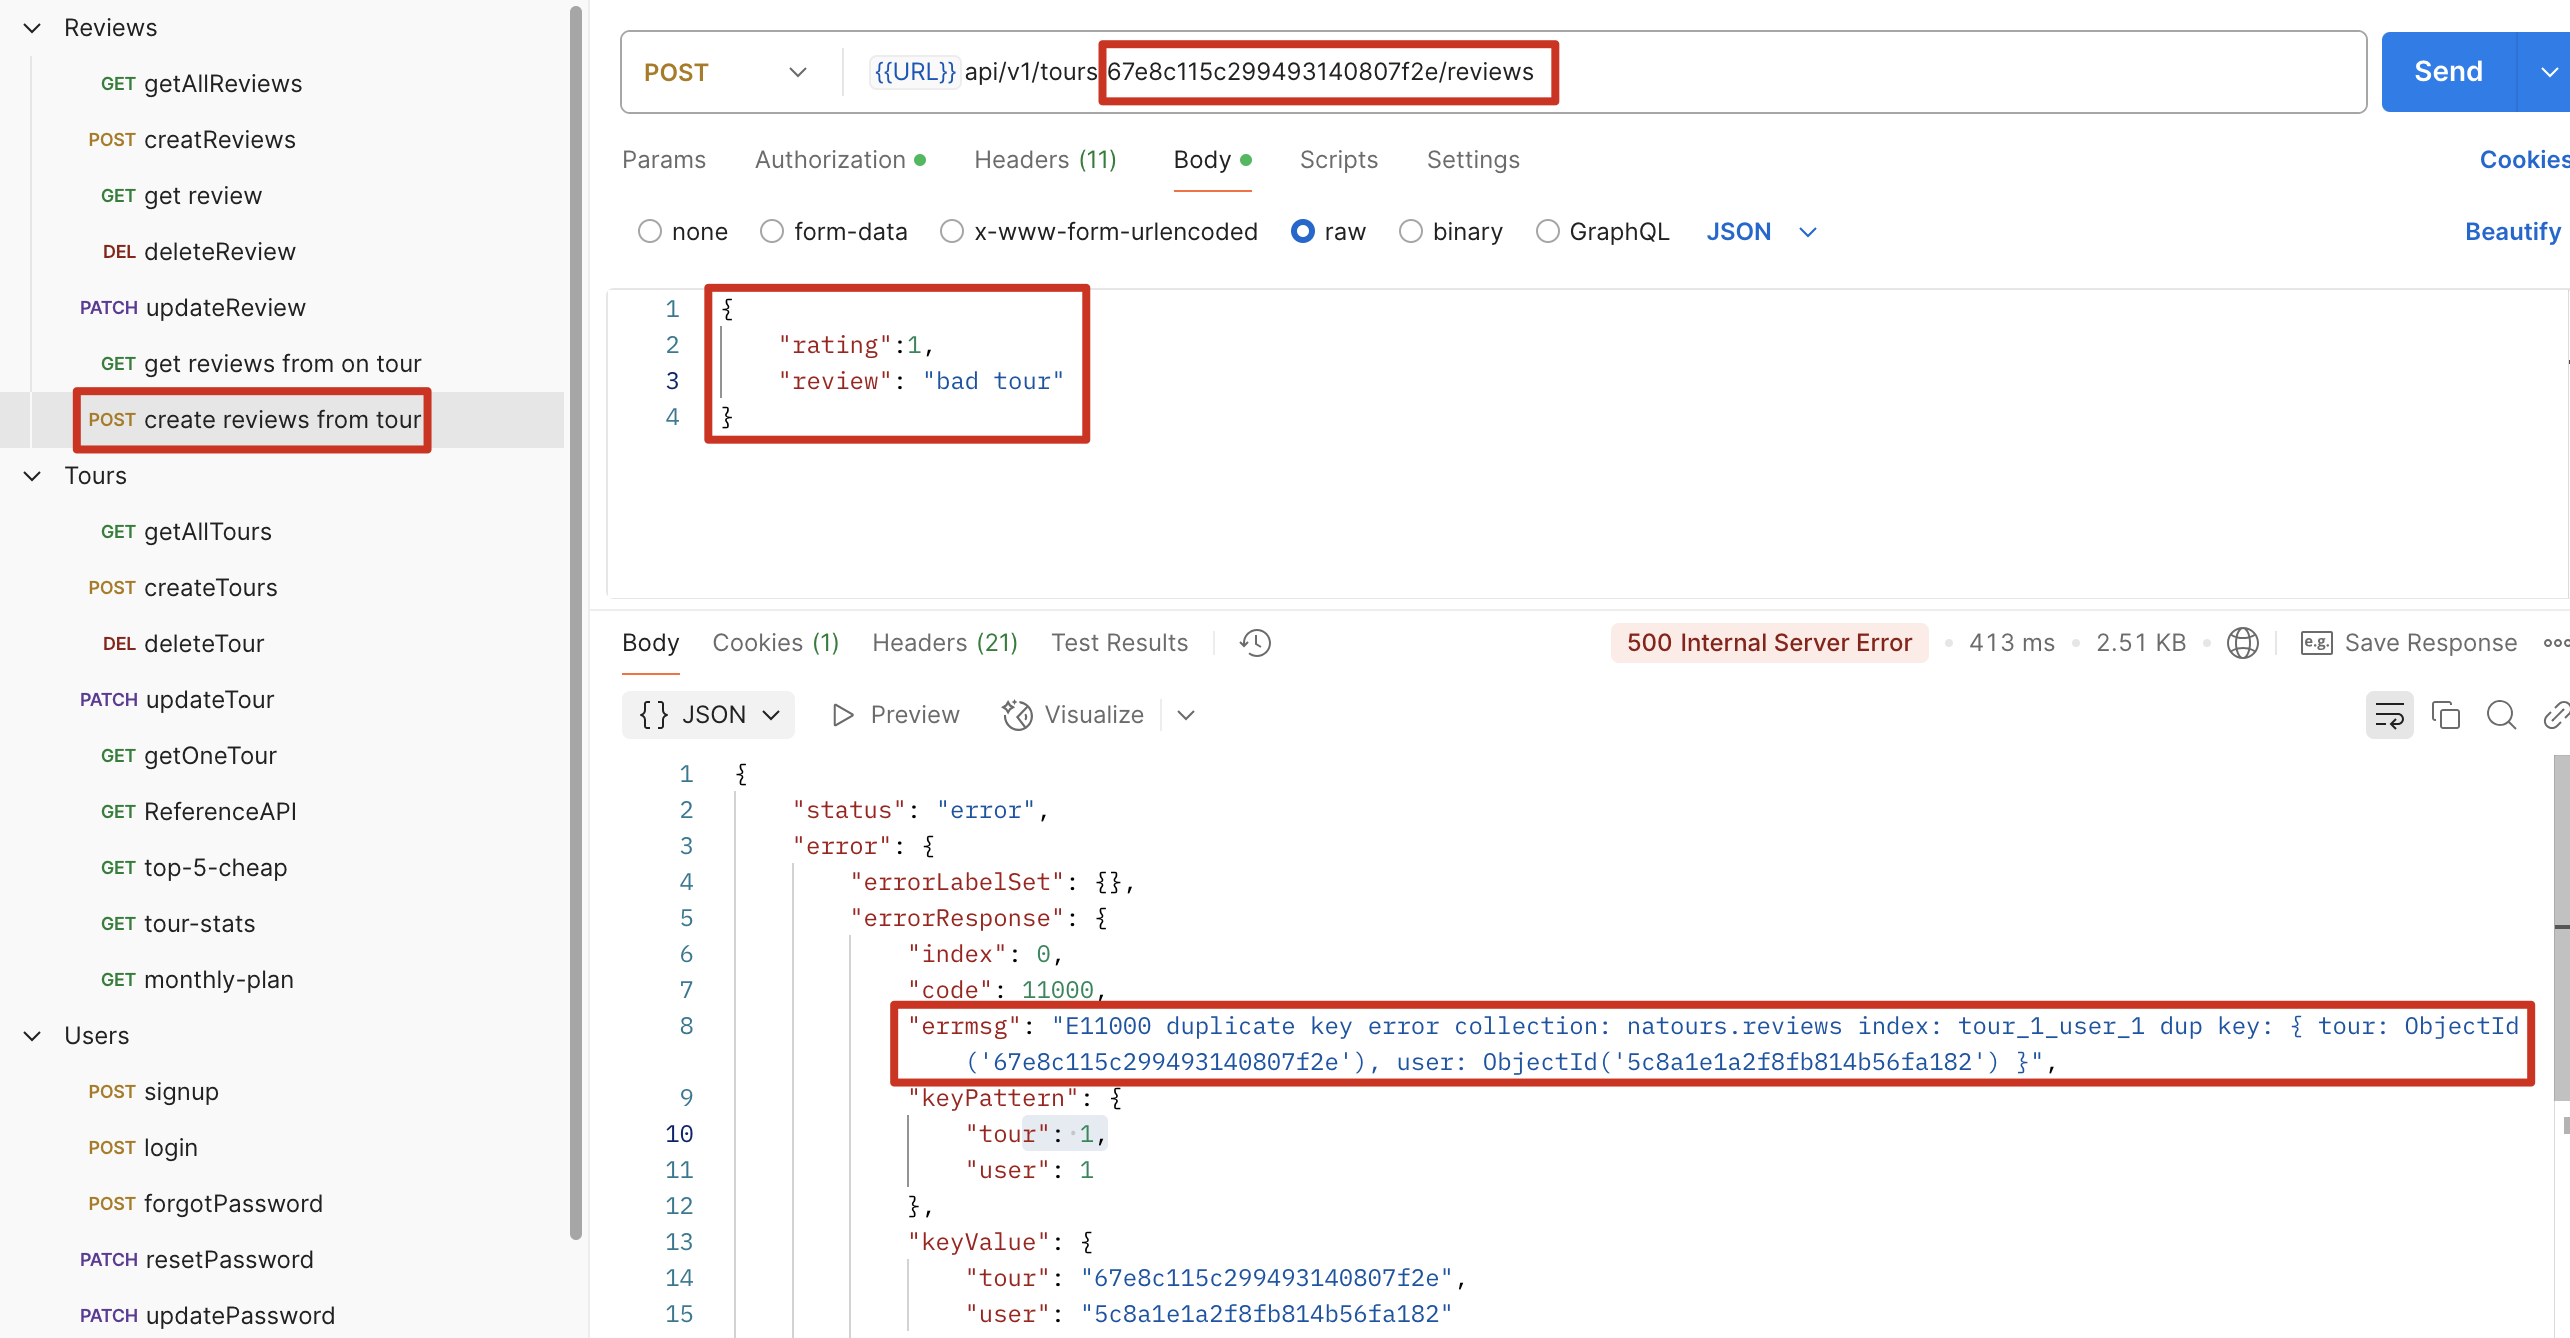Open response search magnifier icon

tap(2501, 715)
